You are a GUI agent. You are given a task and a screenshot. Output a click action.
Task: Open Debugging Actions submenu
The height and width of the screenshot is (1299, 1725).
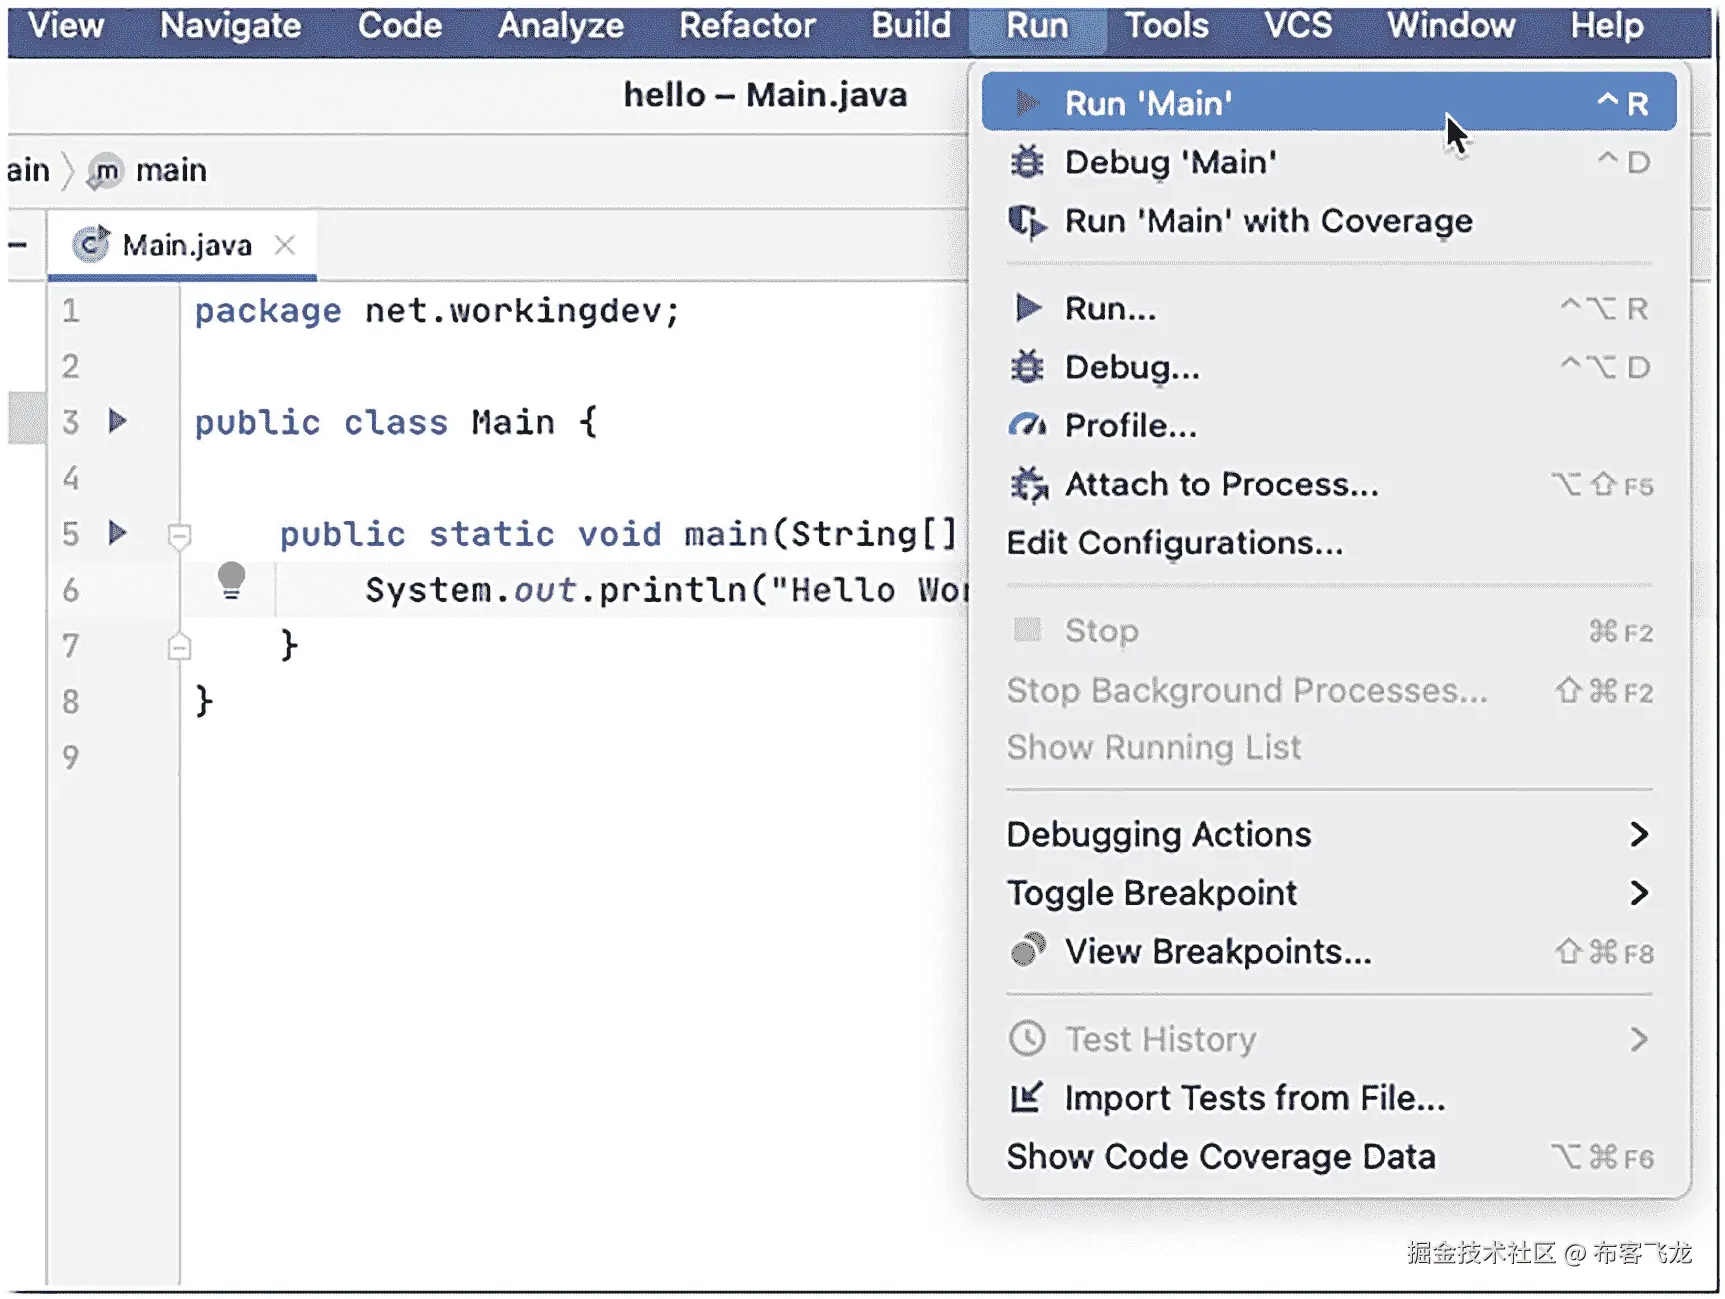click(1329, 834)
